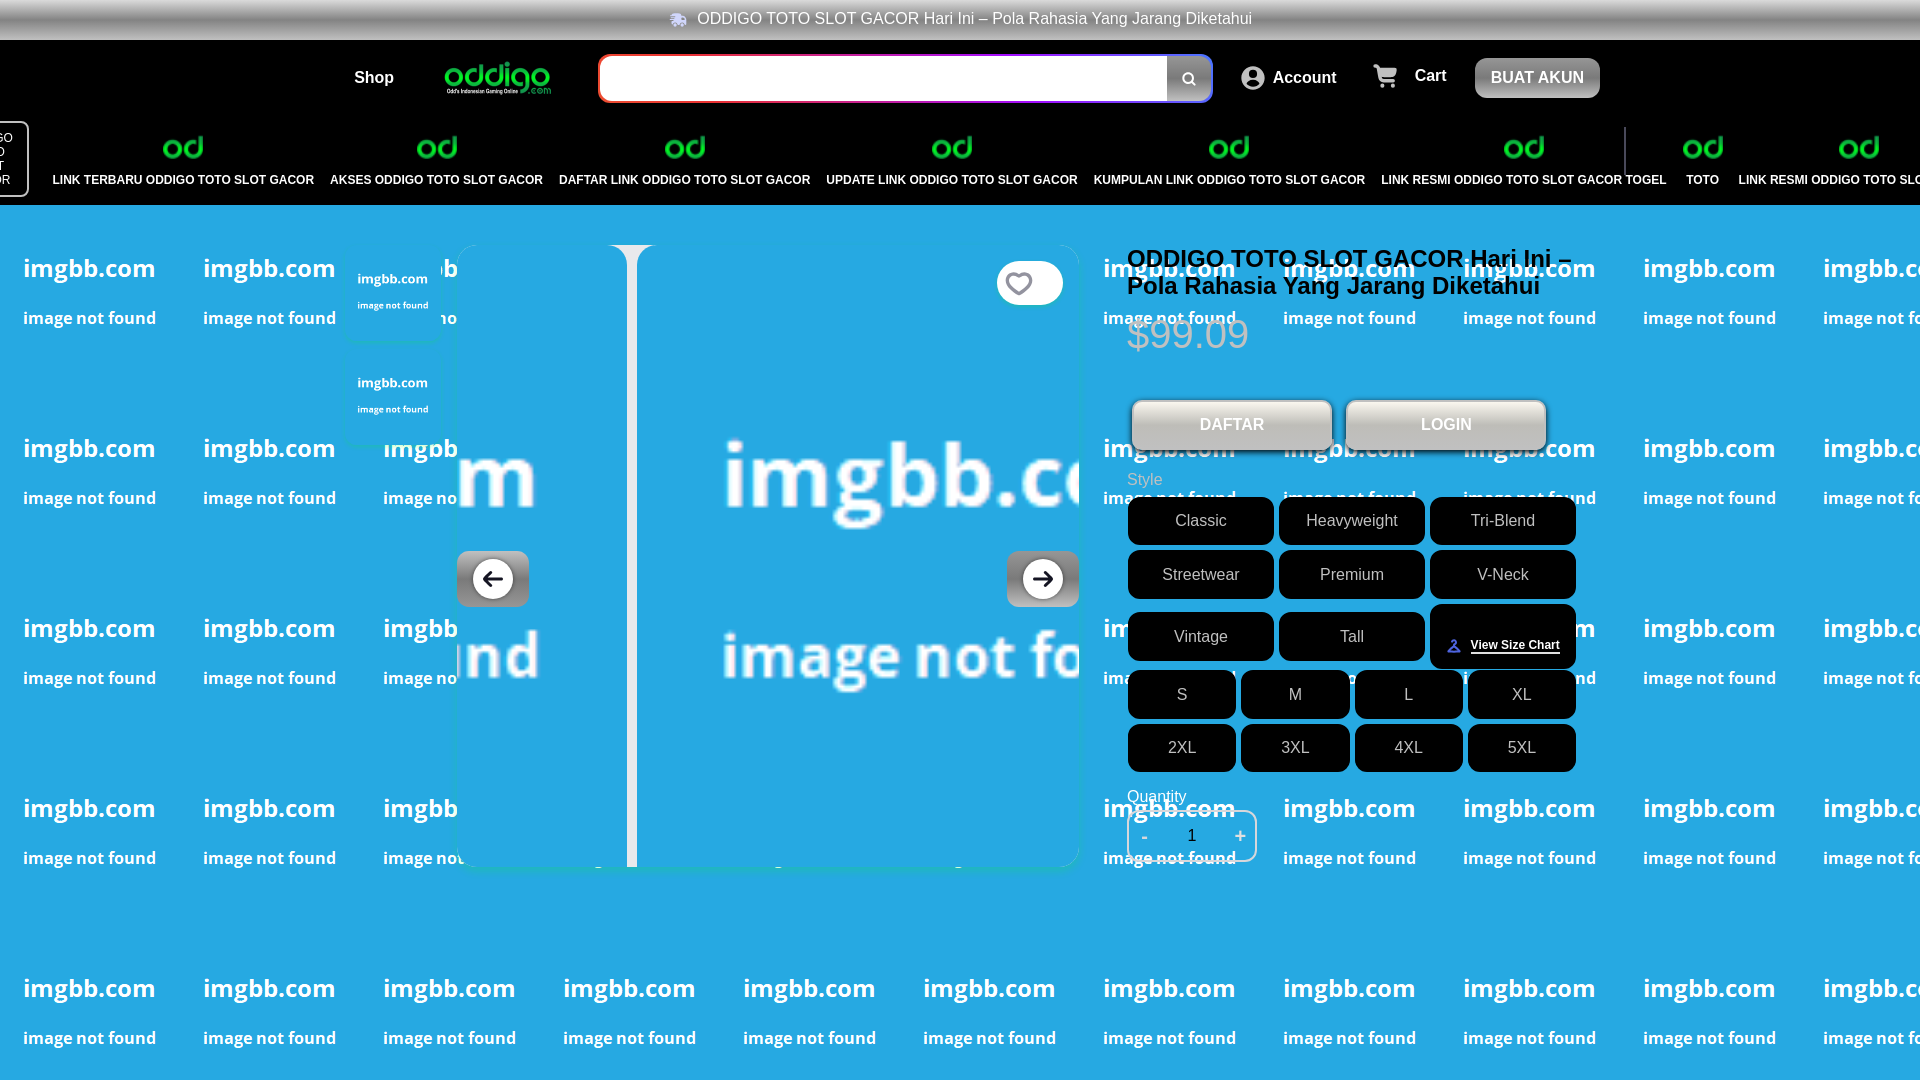Image resolution: width=1920 pixels, height=1080 pixels.
Task: Open the Shop menu item
Action: click(x=373, y=78)
